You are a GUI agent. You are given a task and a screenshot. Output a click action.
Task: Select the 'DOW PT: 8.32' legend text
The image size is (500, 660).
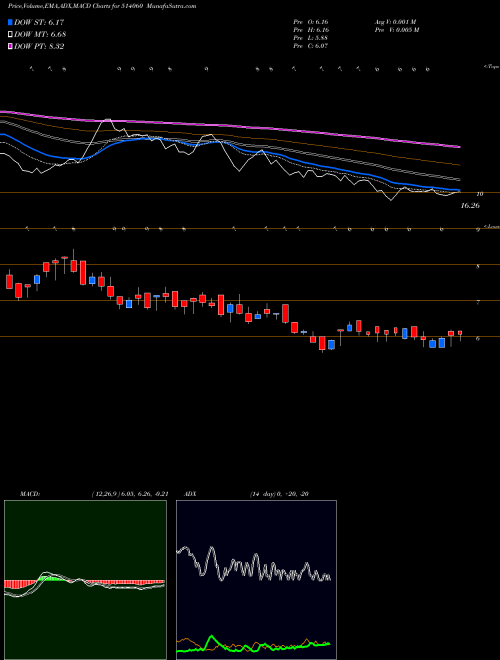(x=39, y=46)
